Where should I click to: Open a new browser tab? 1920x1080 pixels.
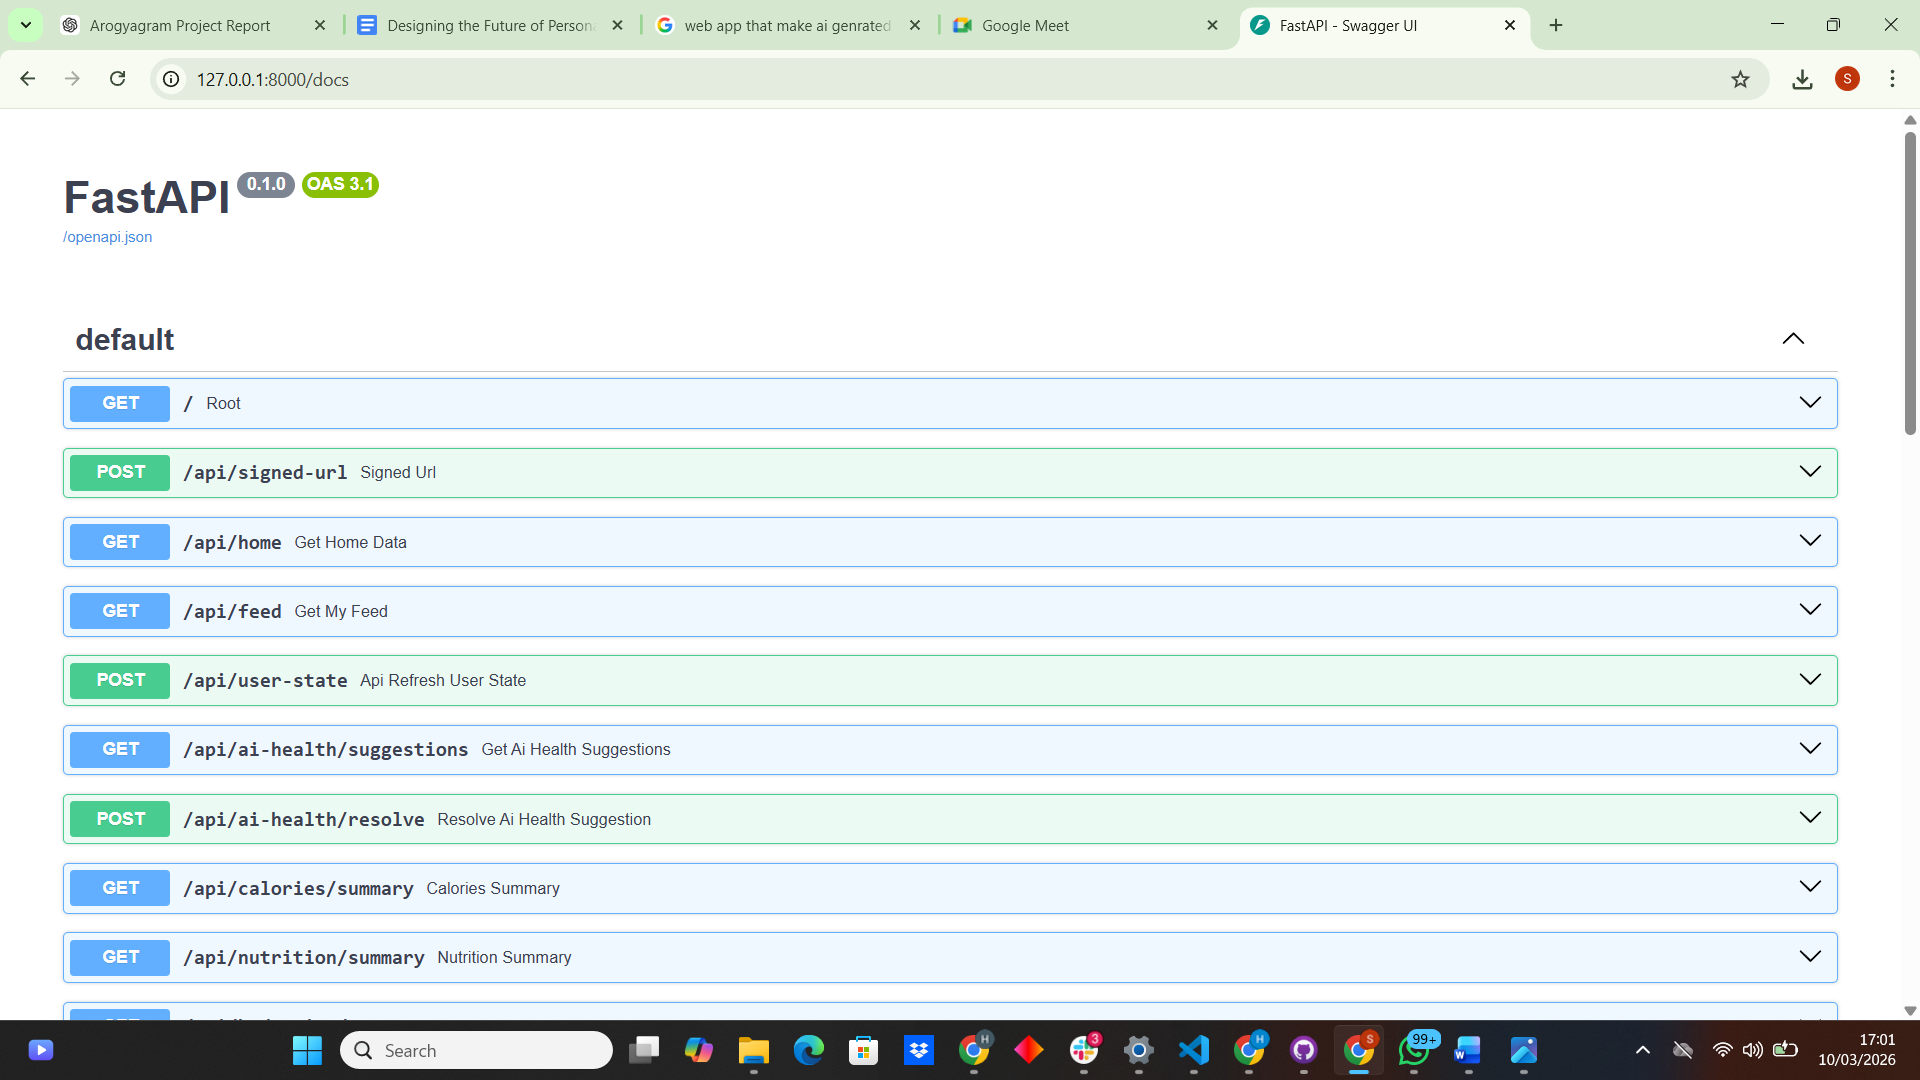(x=1556, y=25)
